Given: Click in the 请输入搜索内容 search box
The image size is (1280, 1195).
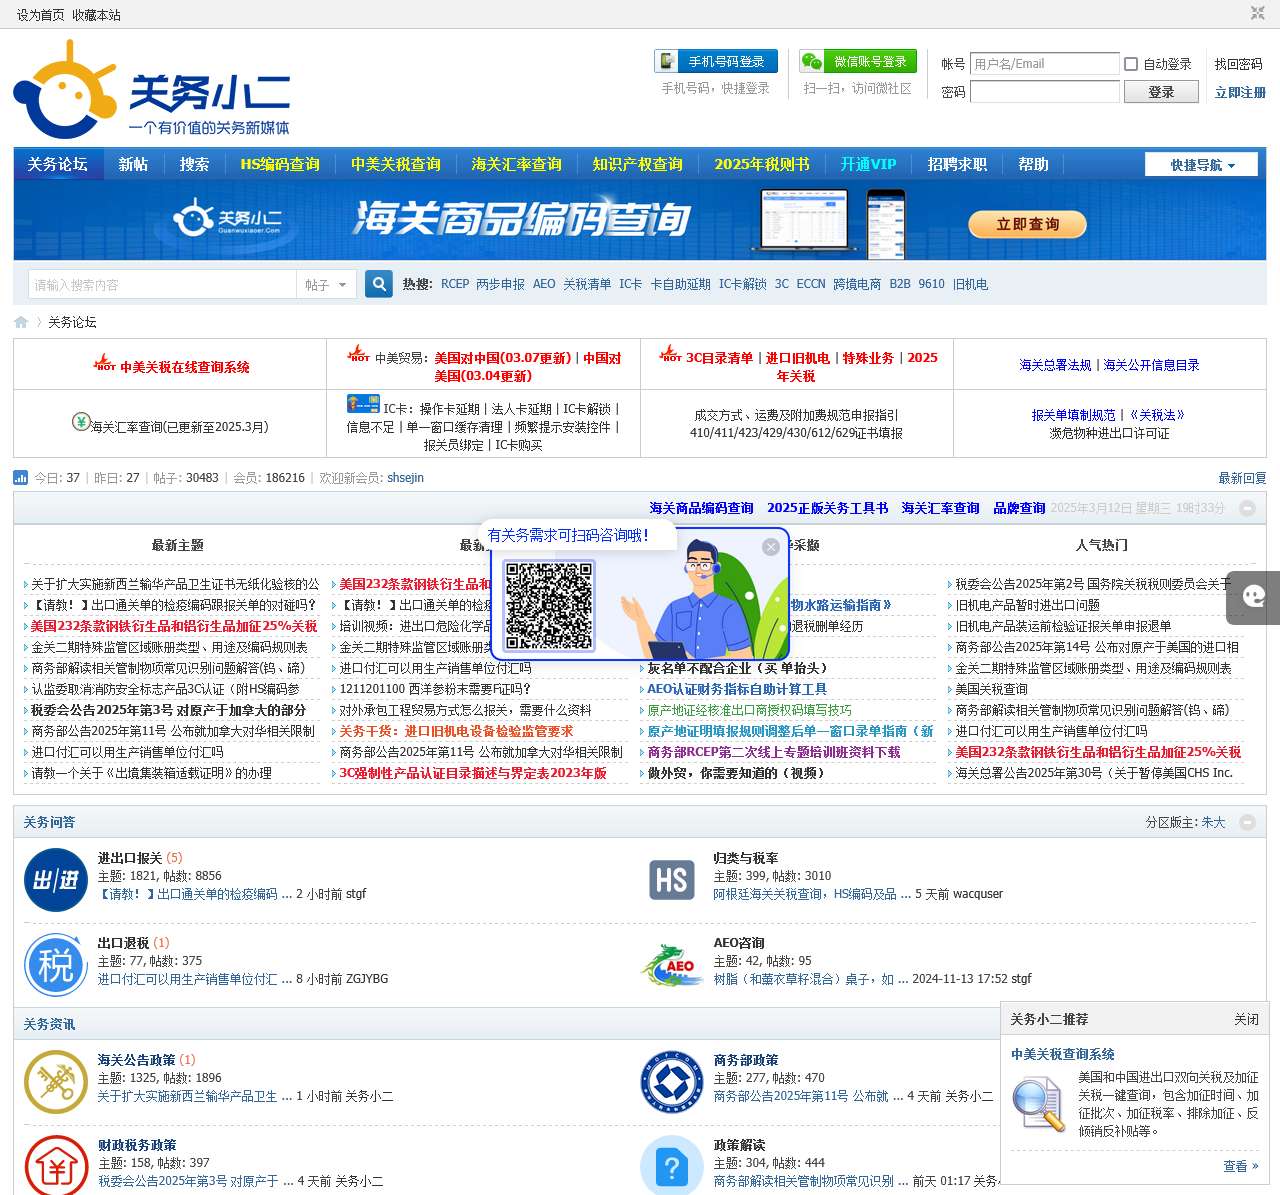Looking at the screenshot, I should point(162,285).
